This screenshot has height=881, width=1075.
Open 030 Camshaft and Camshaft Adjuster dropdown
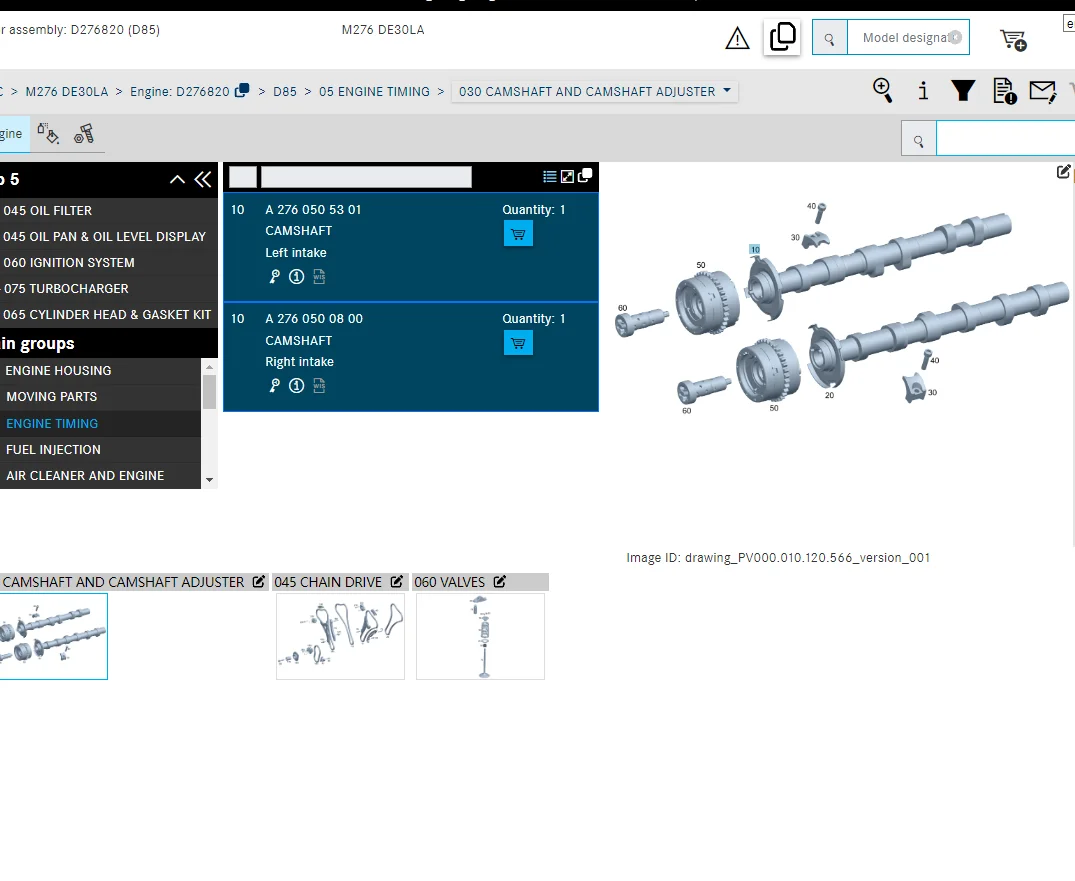pos(594,91)
